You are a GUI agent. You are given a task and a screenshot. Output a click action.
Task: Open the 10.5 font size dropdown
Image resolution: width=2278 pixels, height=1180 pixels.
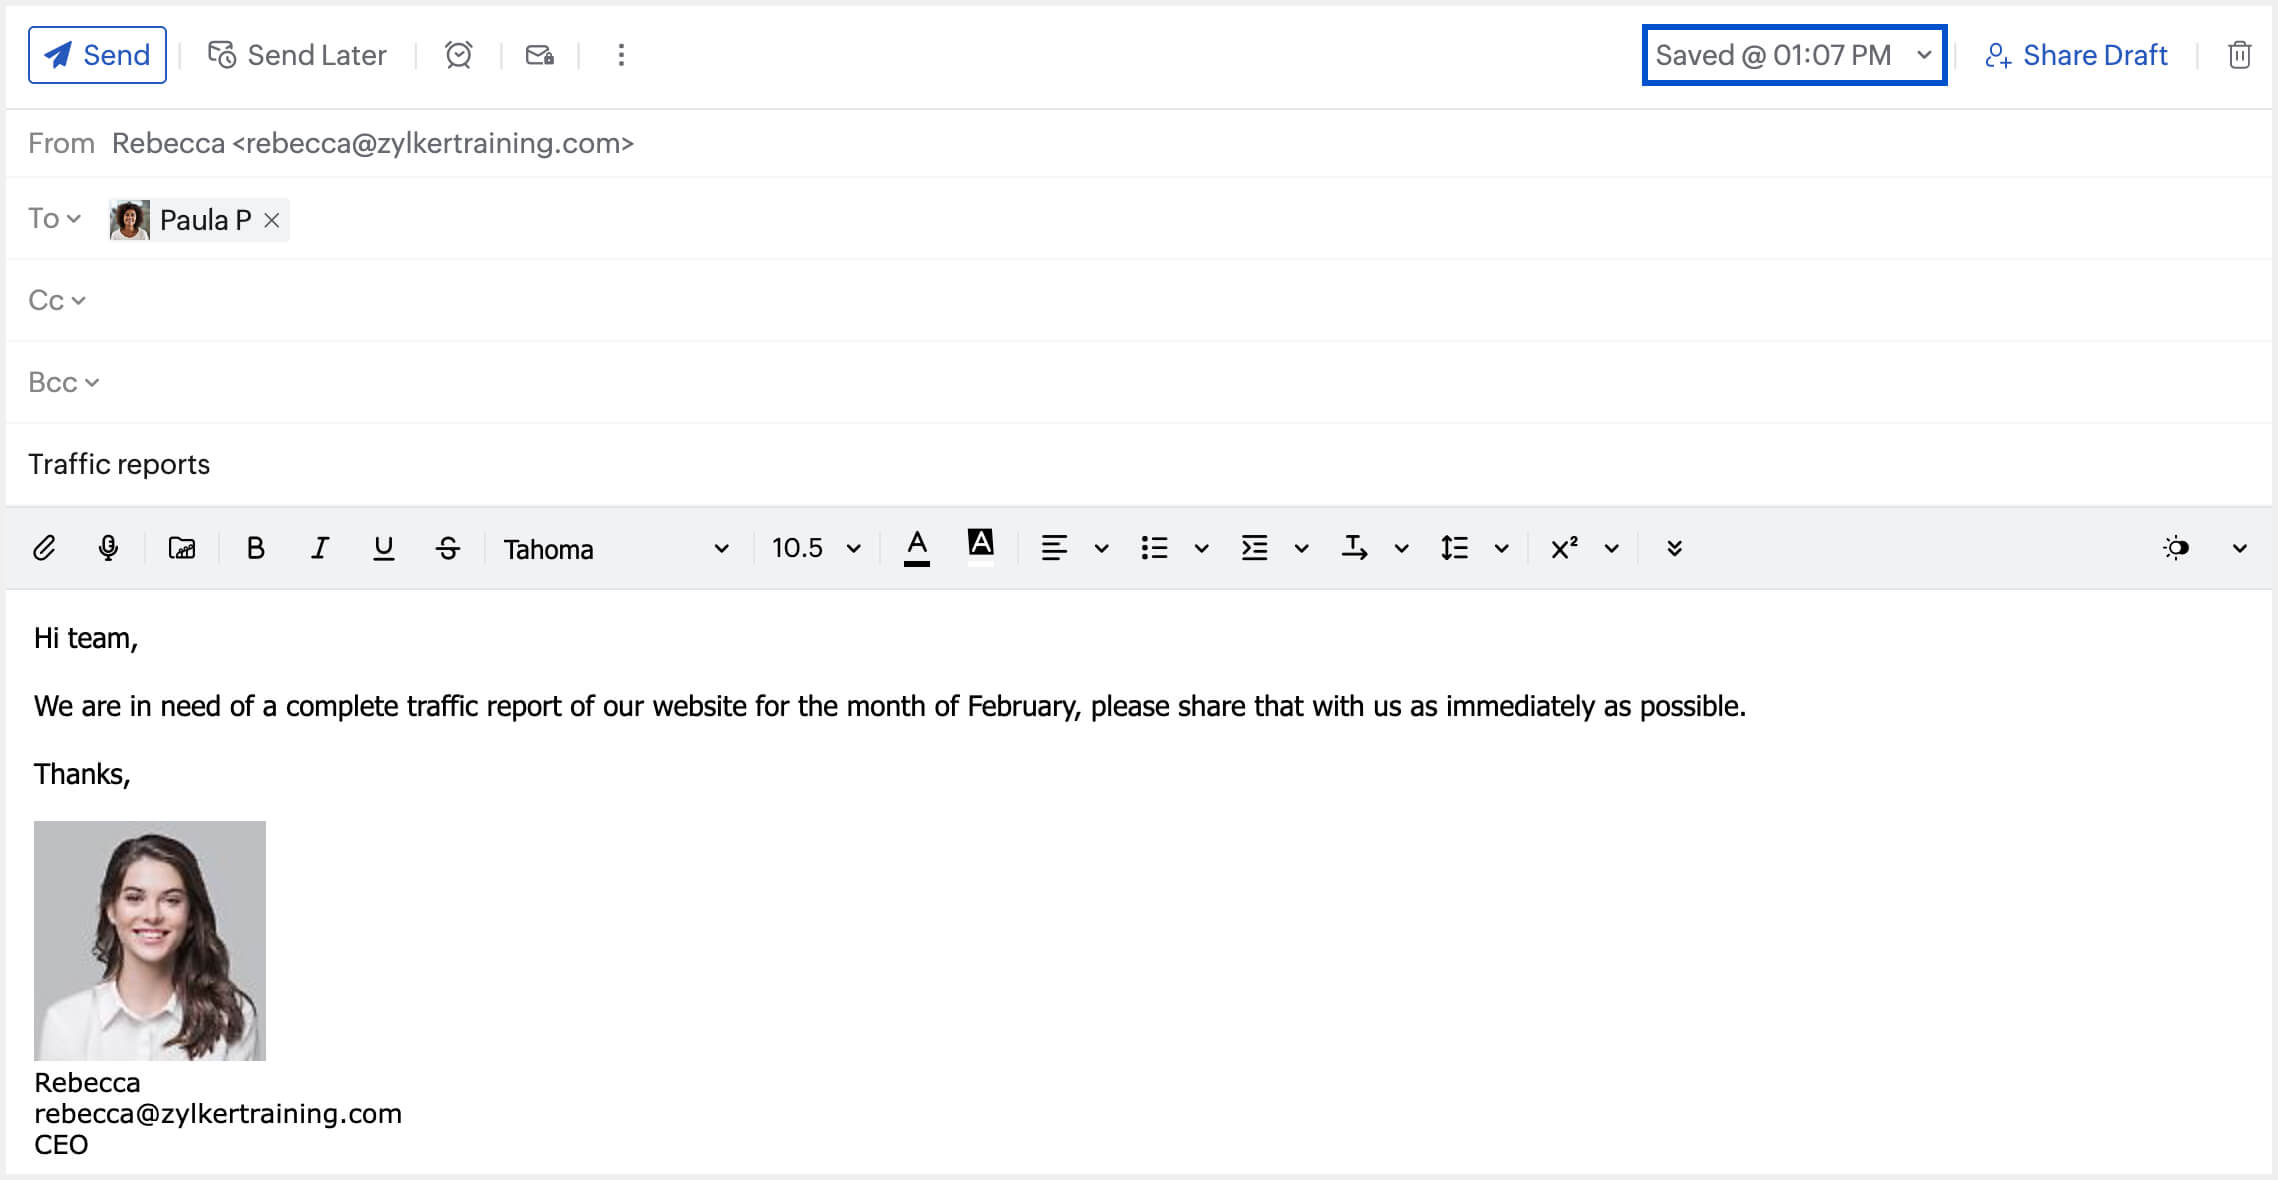point(815,548)
